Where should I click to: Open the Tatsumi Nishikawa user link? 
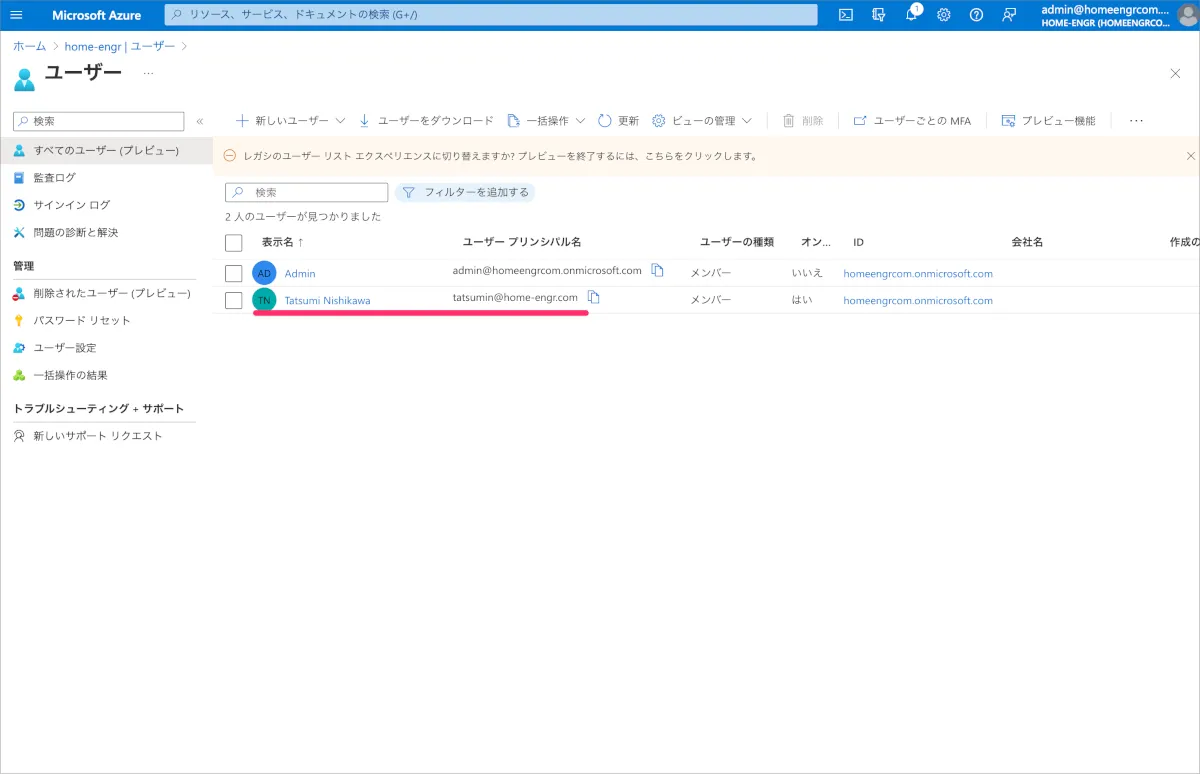[x=327, y=300]
